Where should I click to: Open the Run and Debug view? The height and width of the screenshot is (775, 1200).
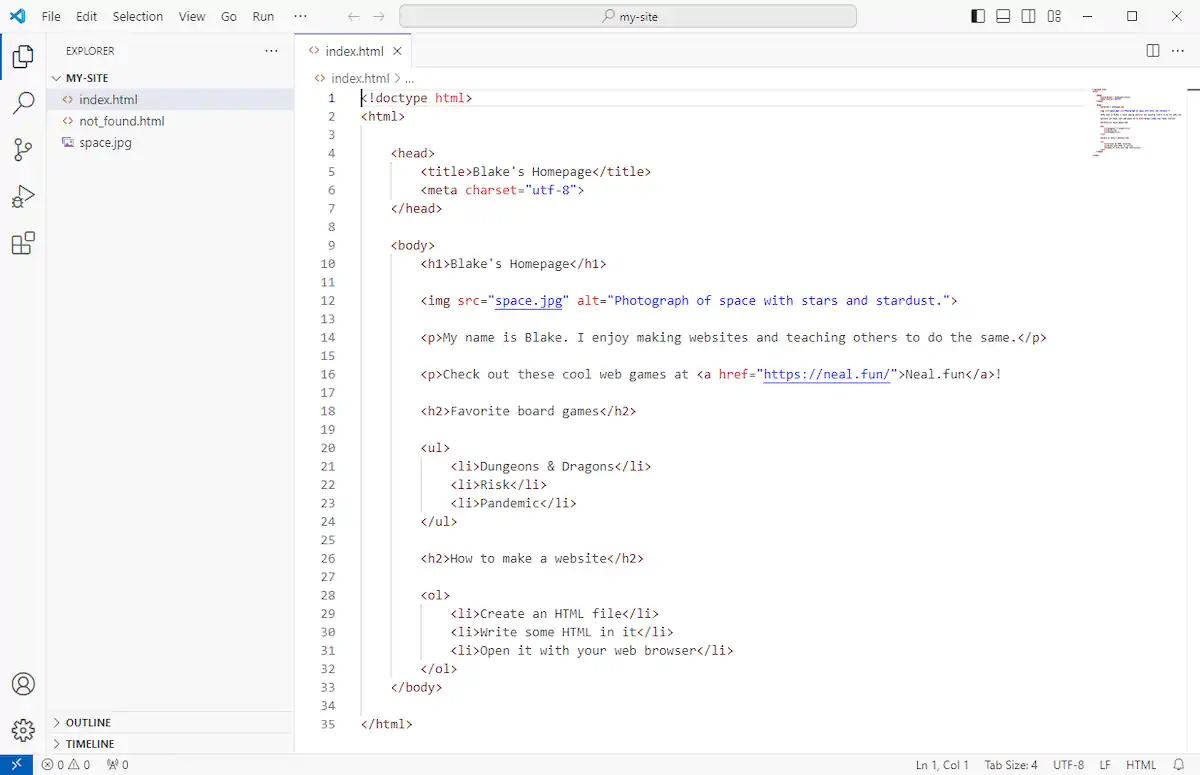coord(23,196)
